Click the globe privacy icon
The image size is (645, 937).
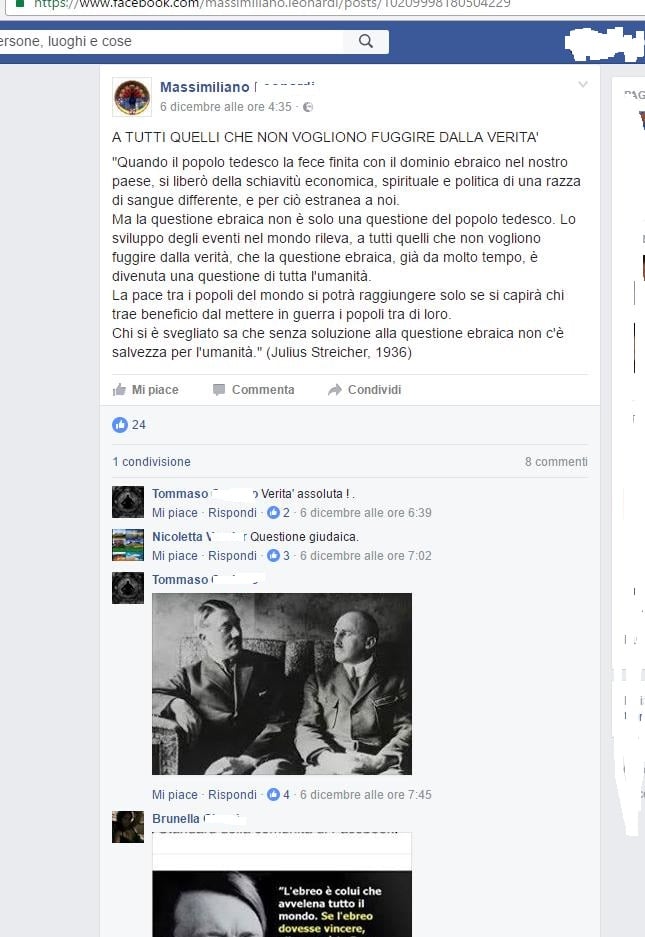[308, 107]
